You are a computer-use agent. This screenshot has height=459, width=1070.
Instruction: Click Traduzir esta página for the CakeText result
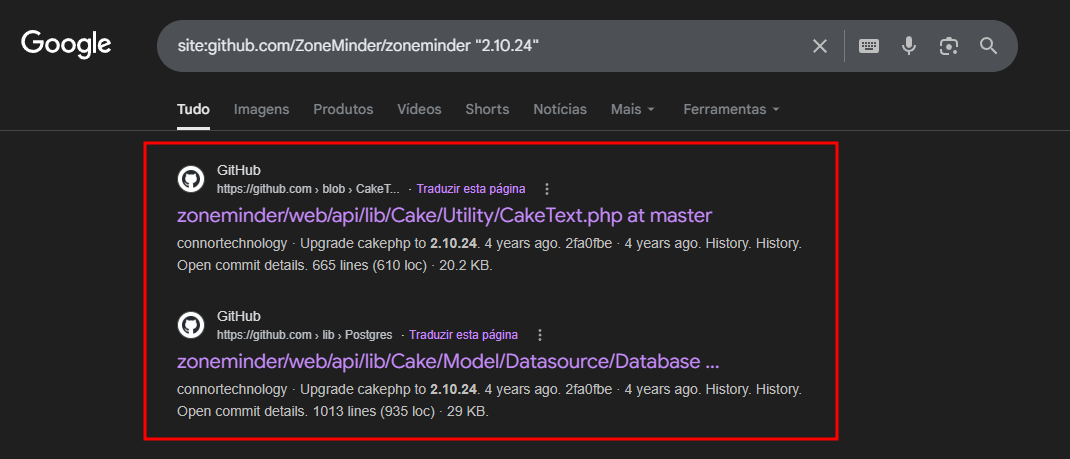(471, 188)
